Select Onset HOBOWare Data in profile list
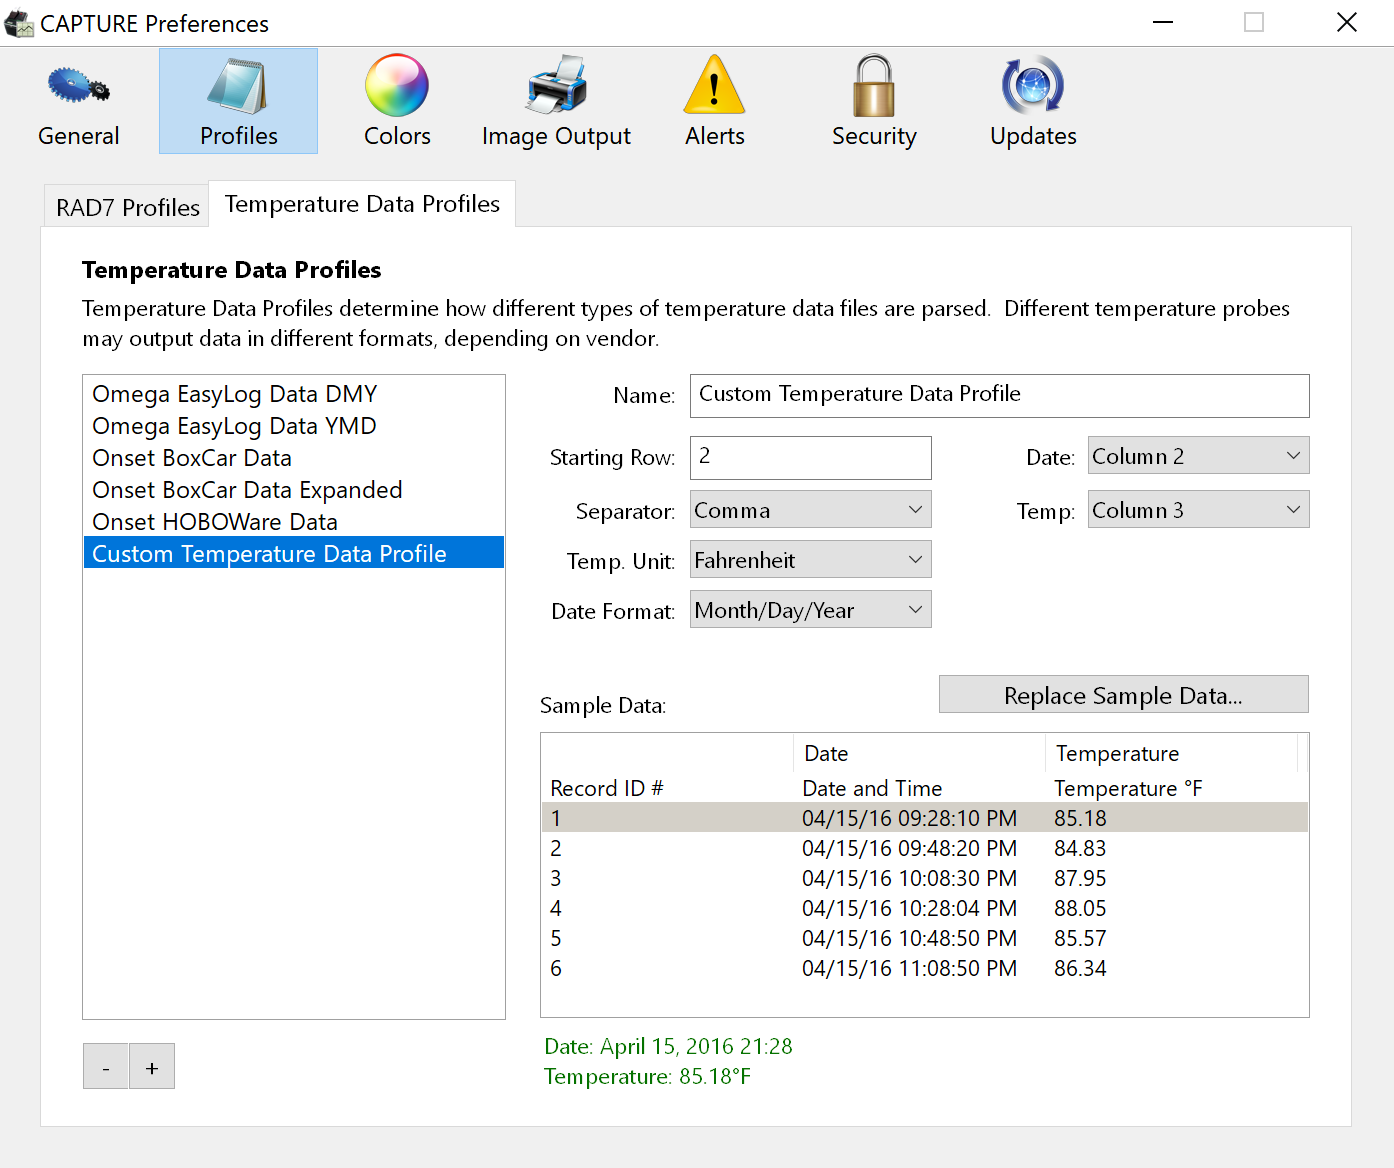Image resolution: width=1394 pixels, height=1168 pixels. point(215,522)
